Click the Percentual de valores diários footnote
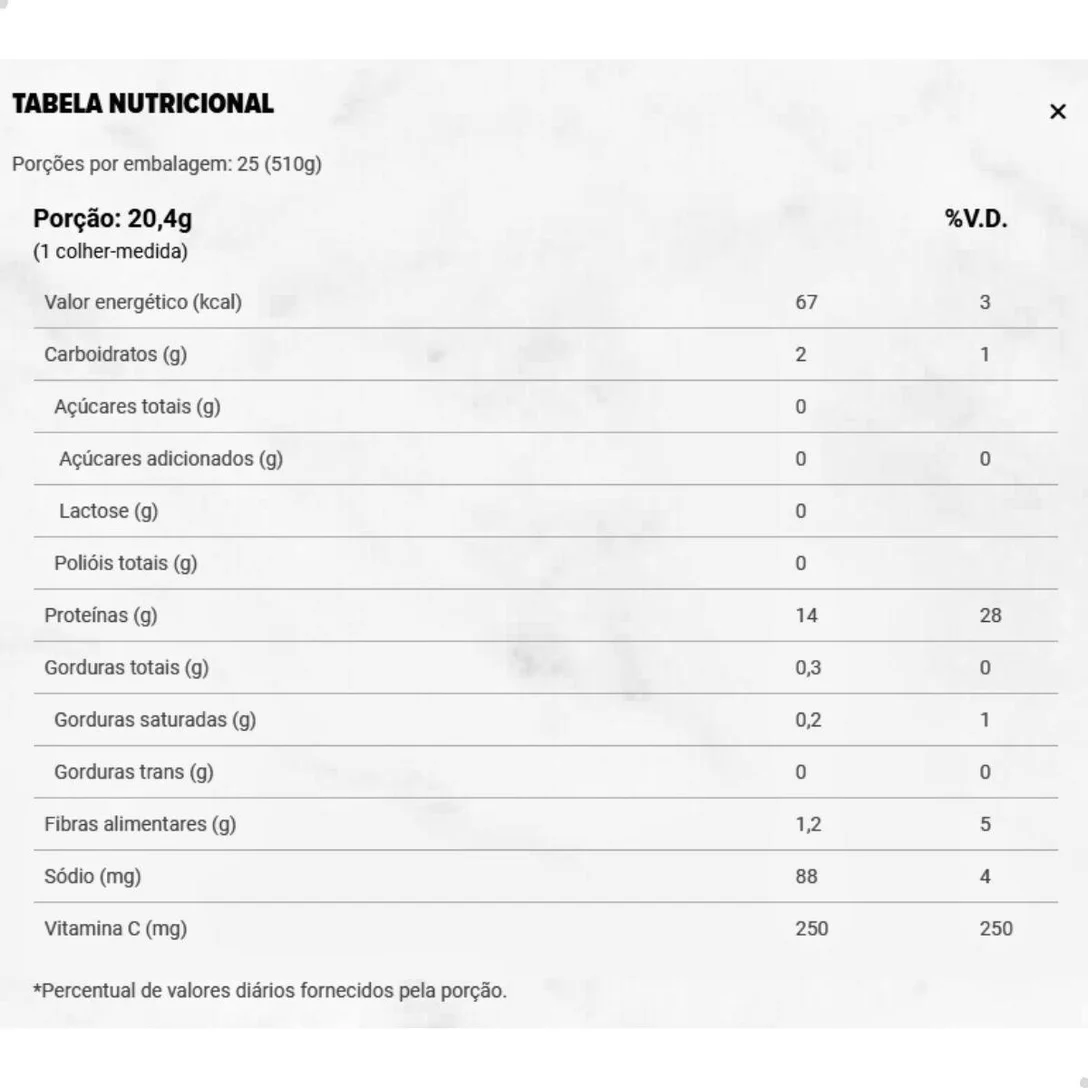 [270, 991]
